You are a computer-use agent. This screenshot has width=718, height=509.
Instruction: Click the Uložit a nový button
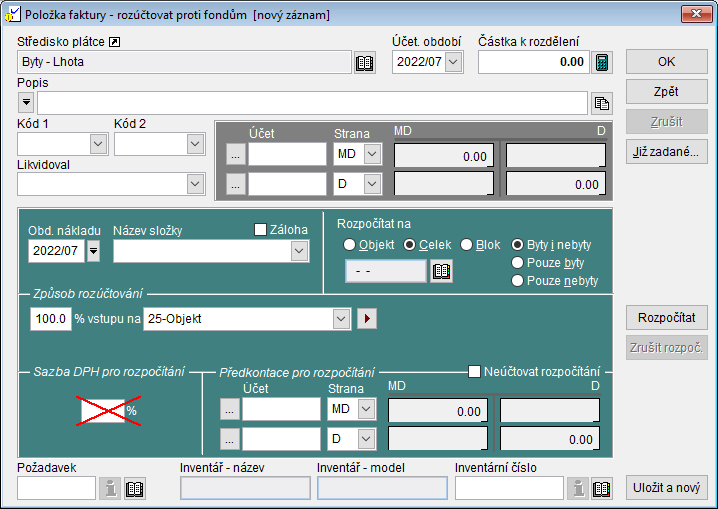[x=666, y=487]
